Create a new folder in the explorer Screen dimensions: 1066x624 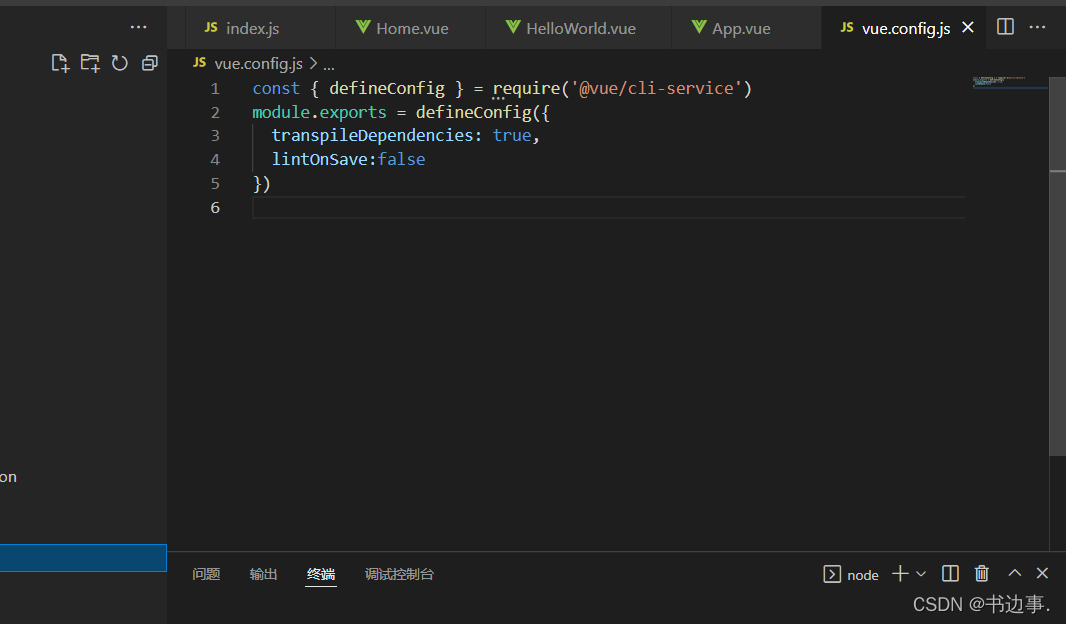pyautogui.click(x=89, y=62)
